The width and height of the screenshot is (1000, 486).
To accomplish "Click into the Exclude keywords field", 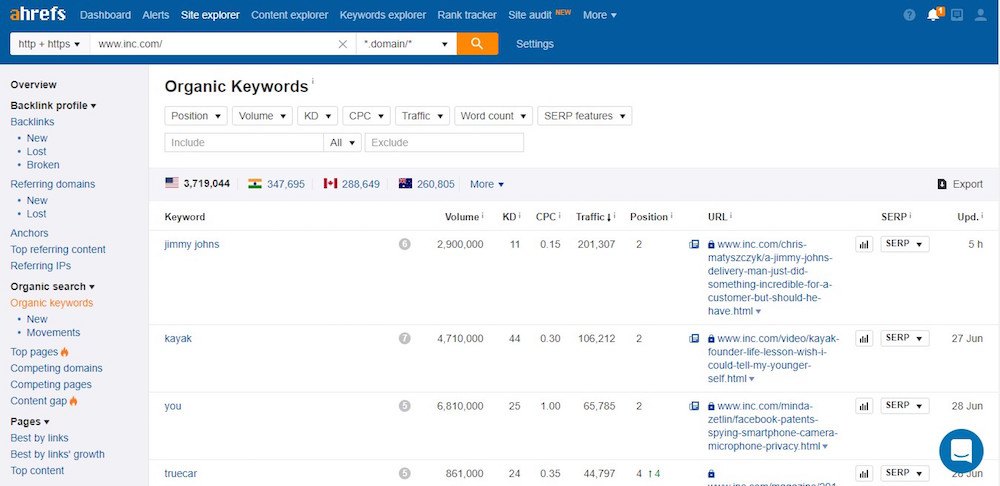I will click(444, 143).
